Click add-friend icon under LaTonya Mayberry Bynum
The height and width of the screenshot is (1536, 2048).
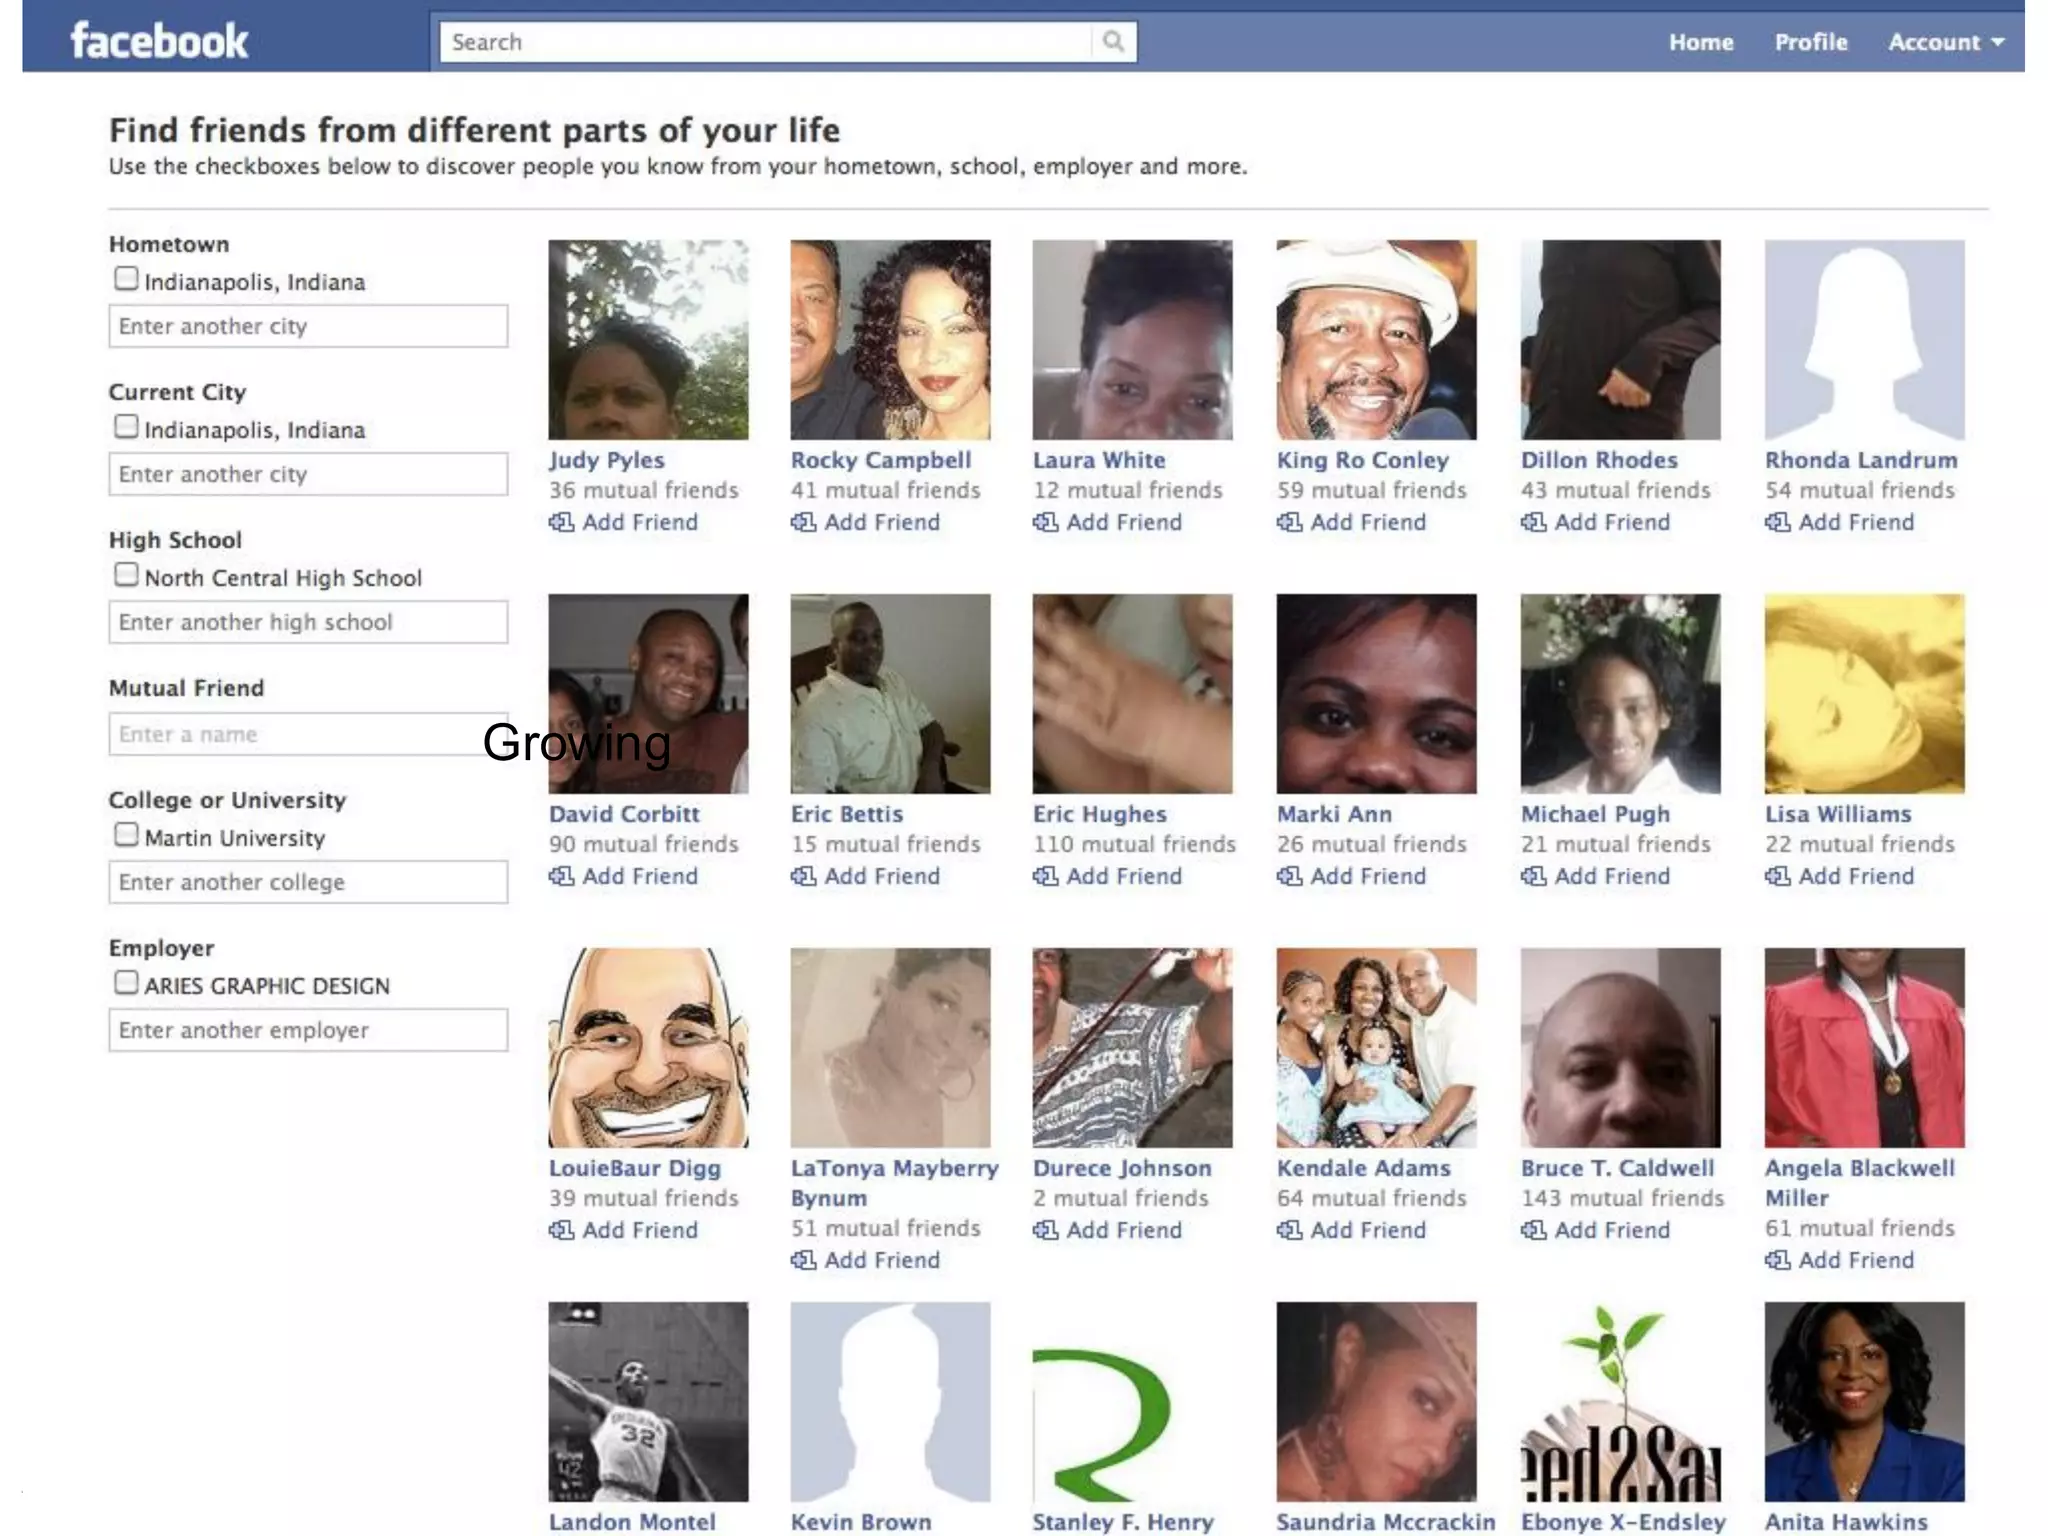click(x=803, y=1260)
